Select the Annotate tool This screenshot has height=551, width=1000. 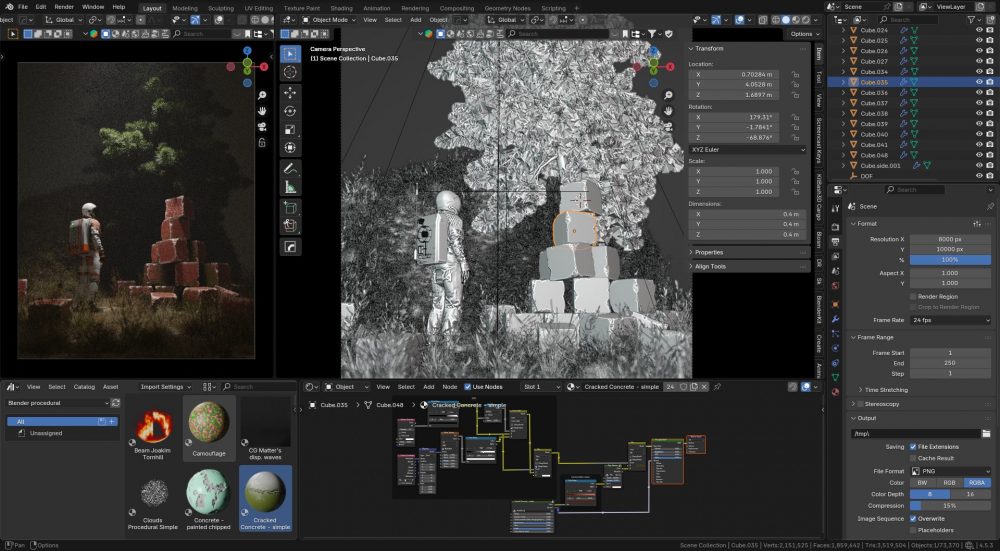[x=290, y=169]
